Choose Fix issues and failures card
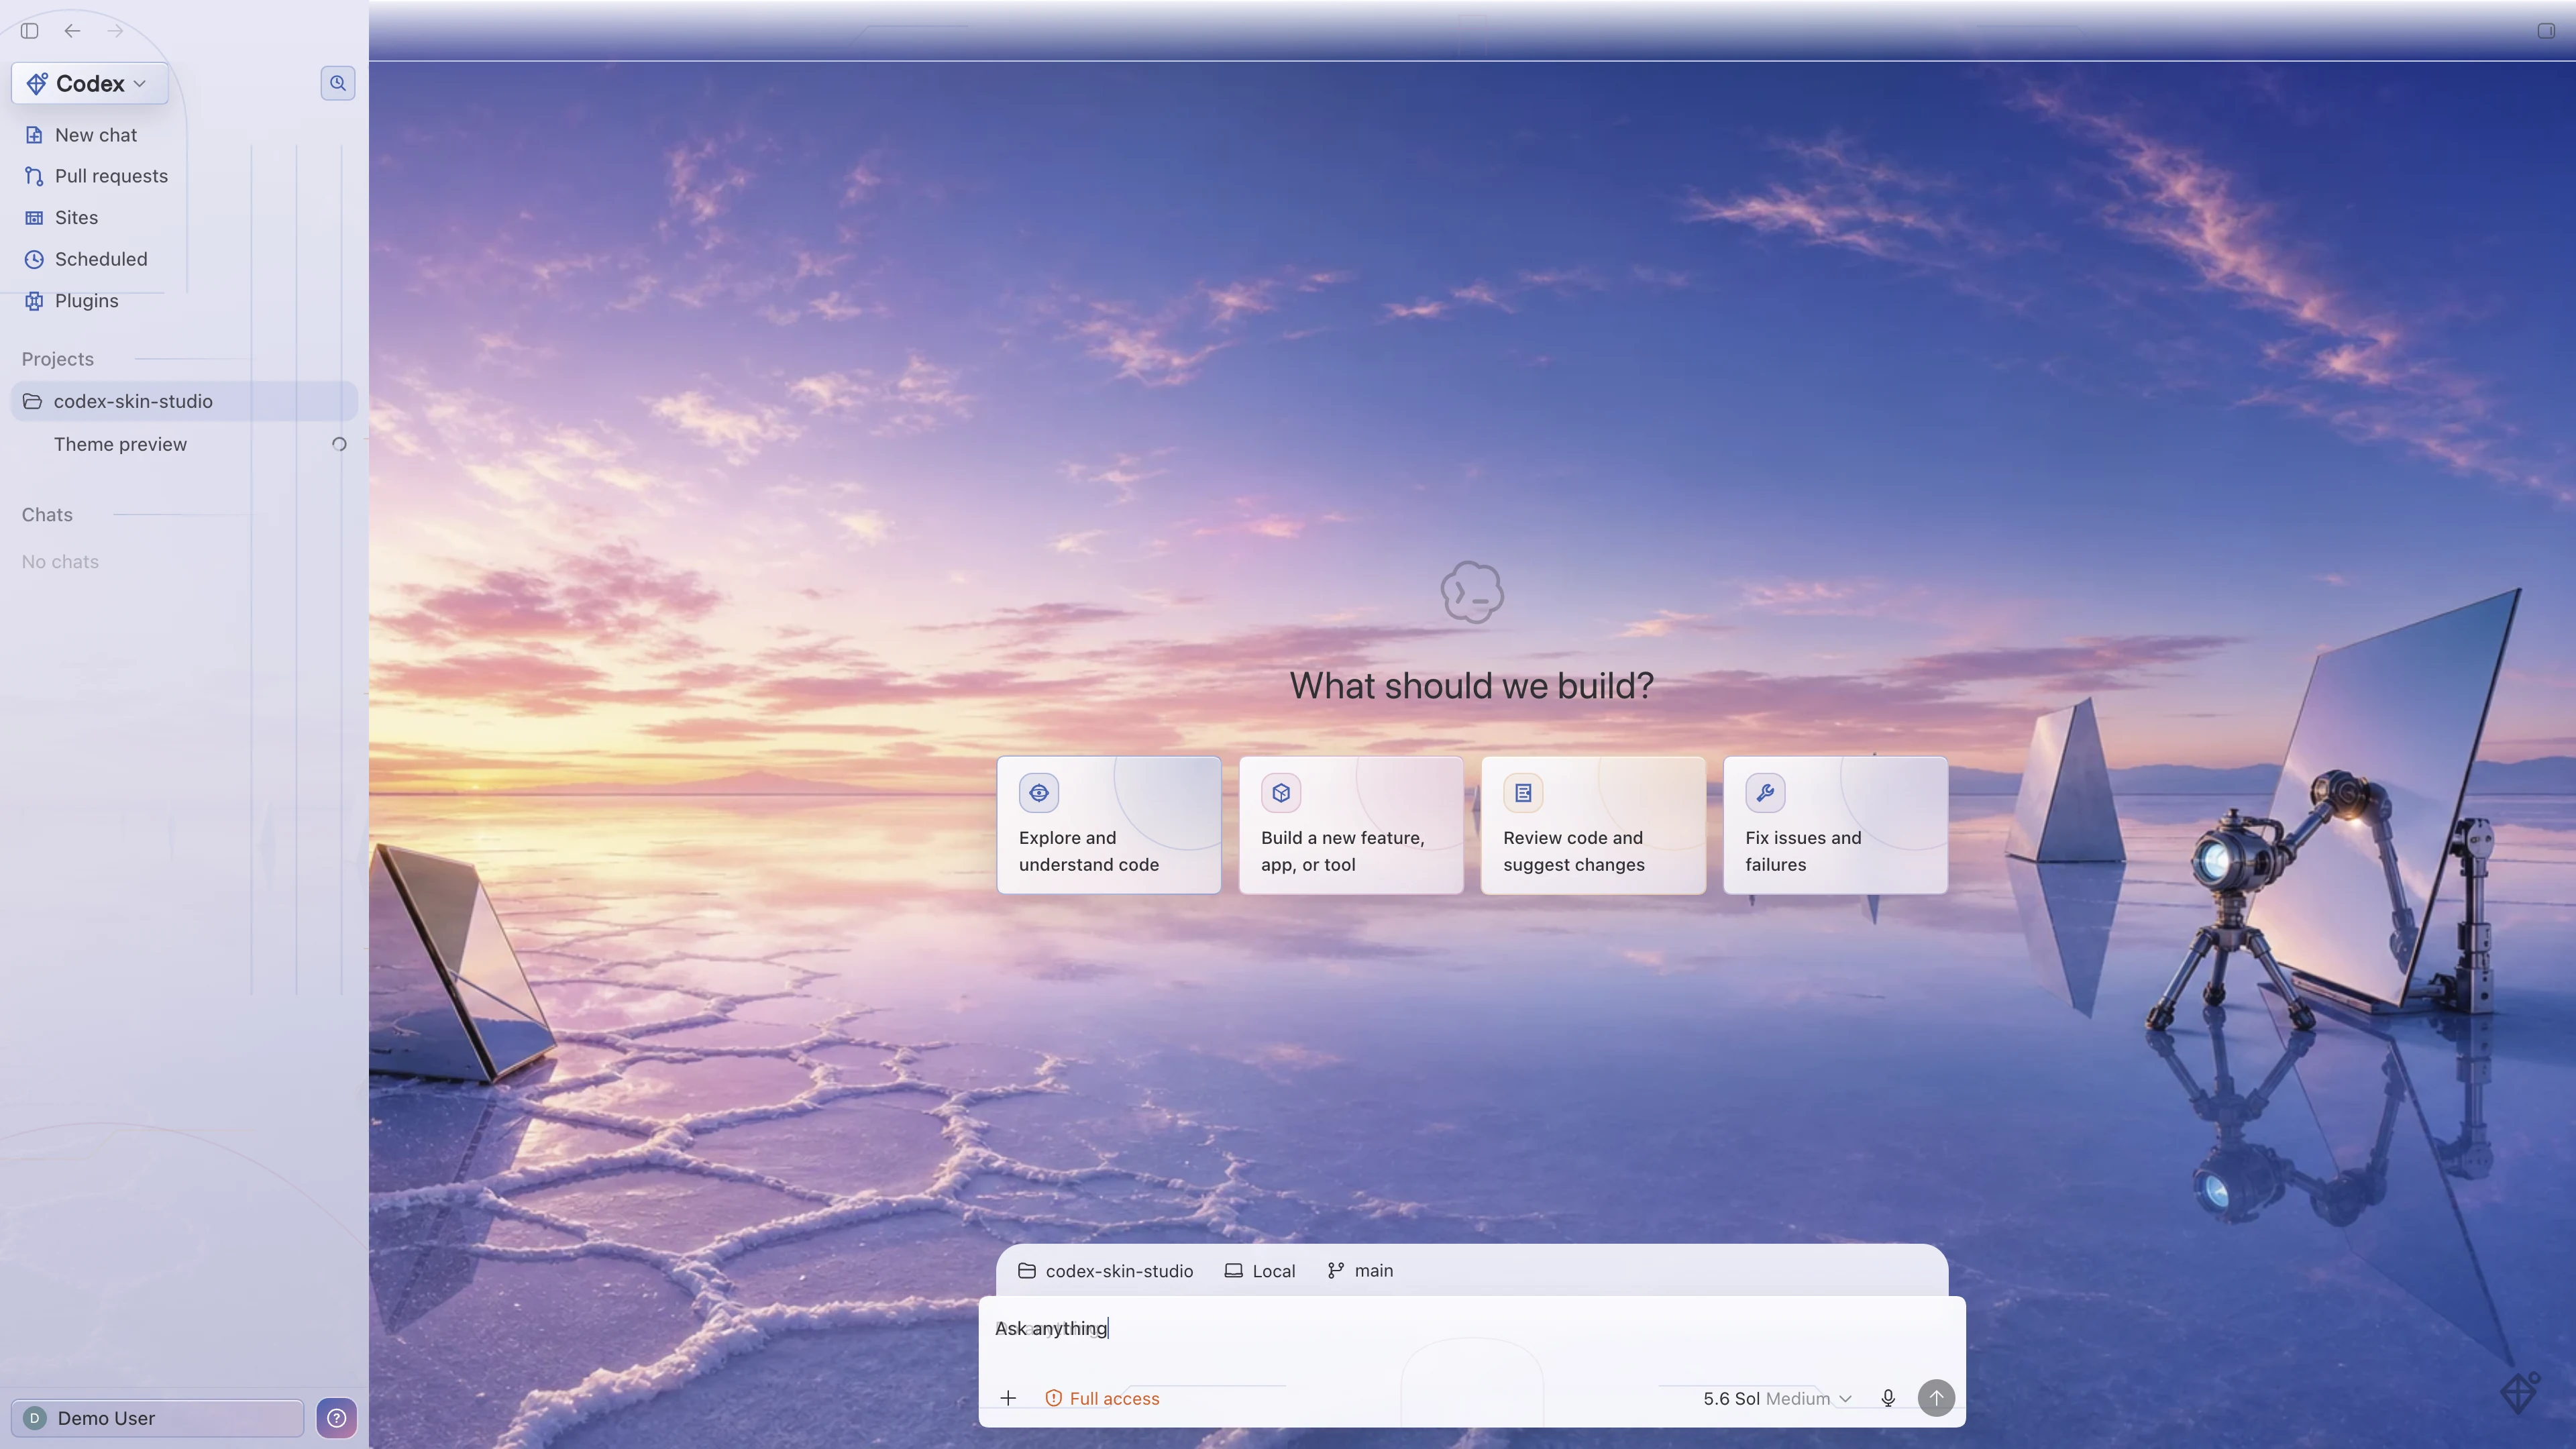 click(1836, 825)
